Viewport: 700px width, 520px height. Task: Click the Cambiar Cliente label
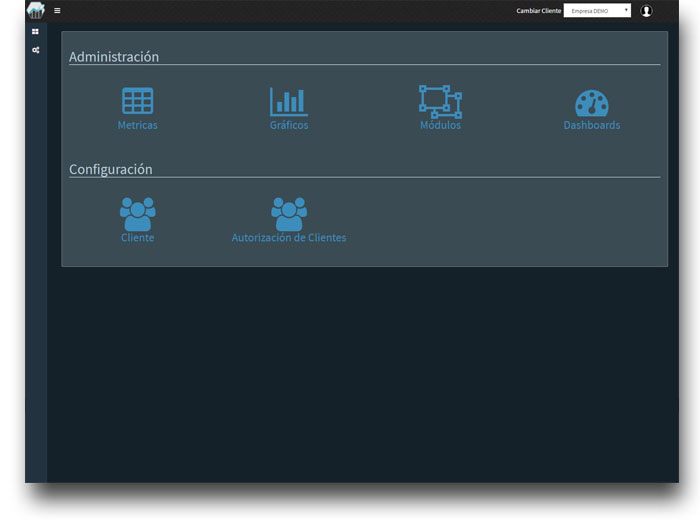pyautogui.click(x=538, y=11)
